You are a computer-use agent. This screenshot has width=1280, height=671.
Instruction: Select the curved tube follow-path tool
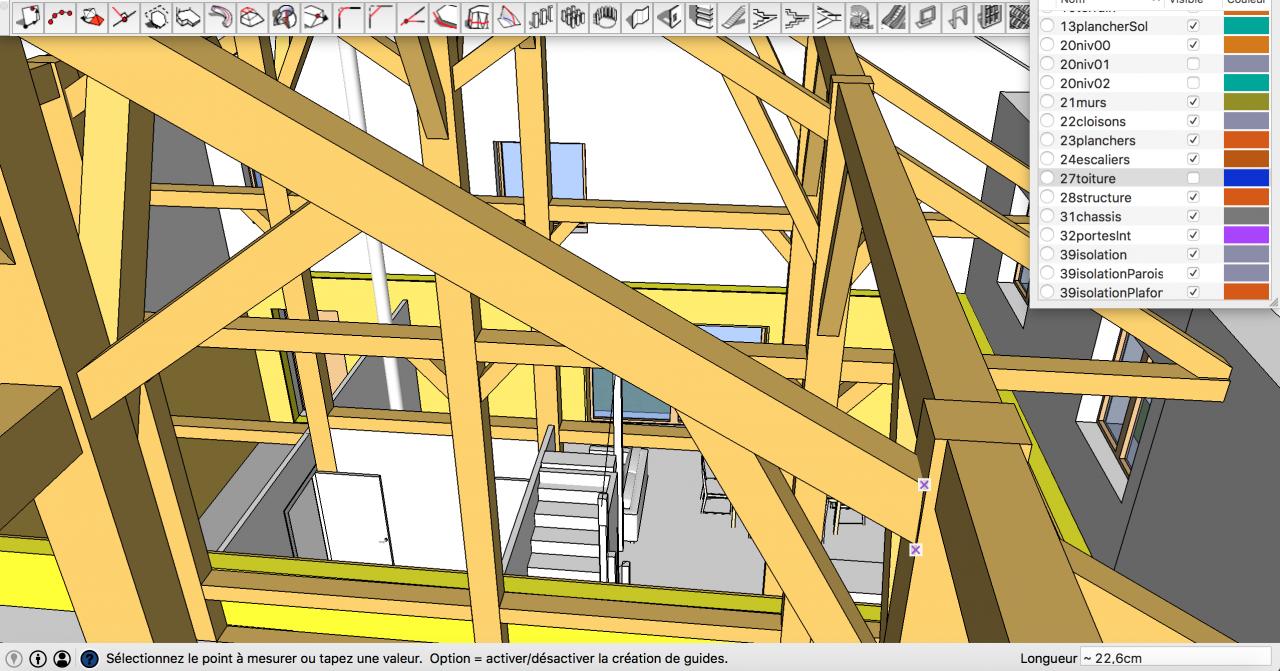221,16
